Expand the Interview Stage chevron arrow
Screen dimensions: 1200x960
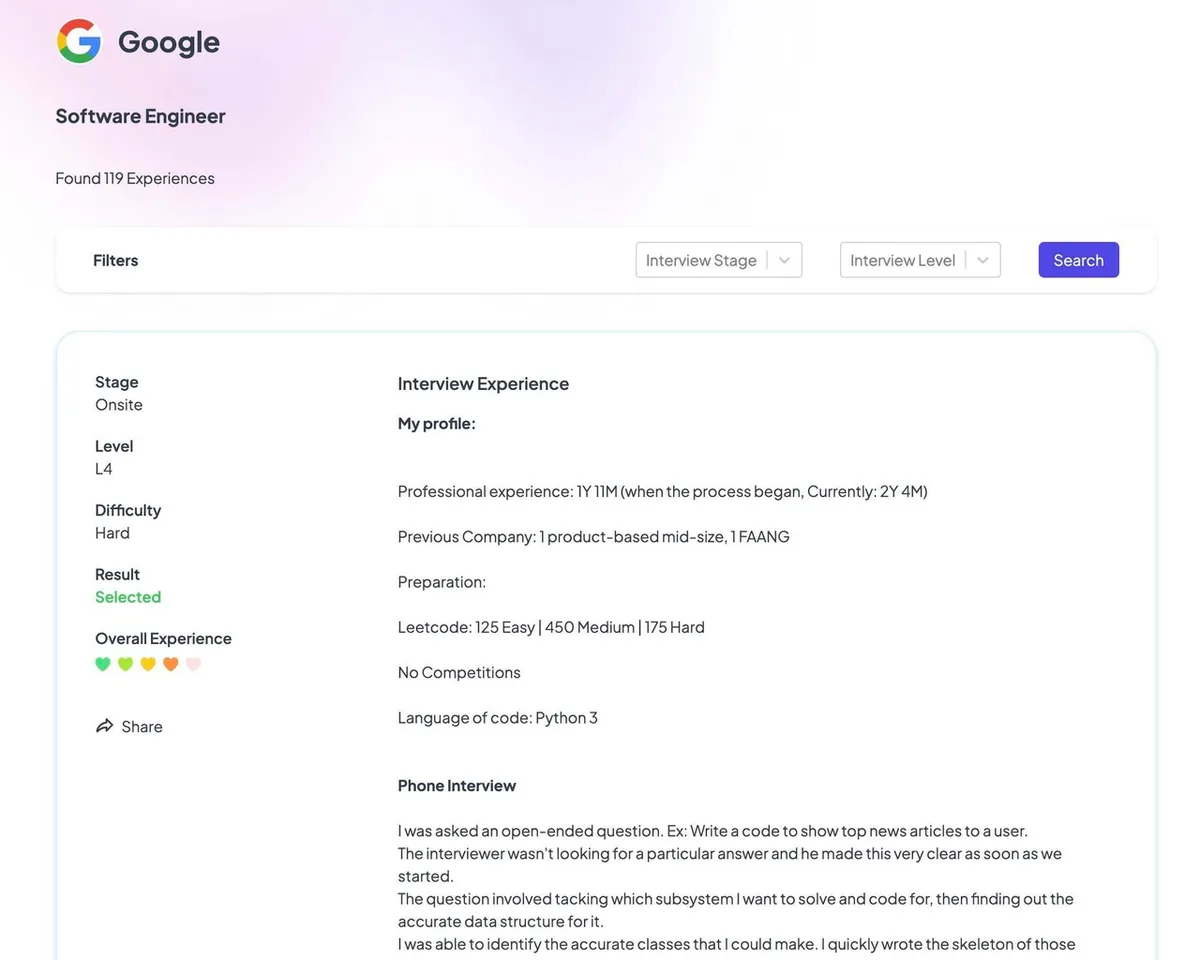coord(784,260)
